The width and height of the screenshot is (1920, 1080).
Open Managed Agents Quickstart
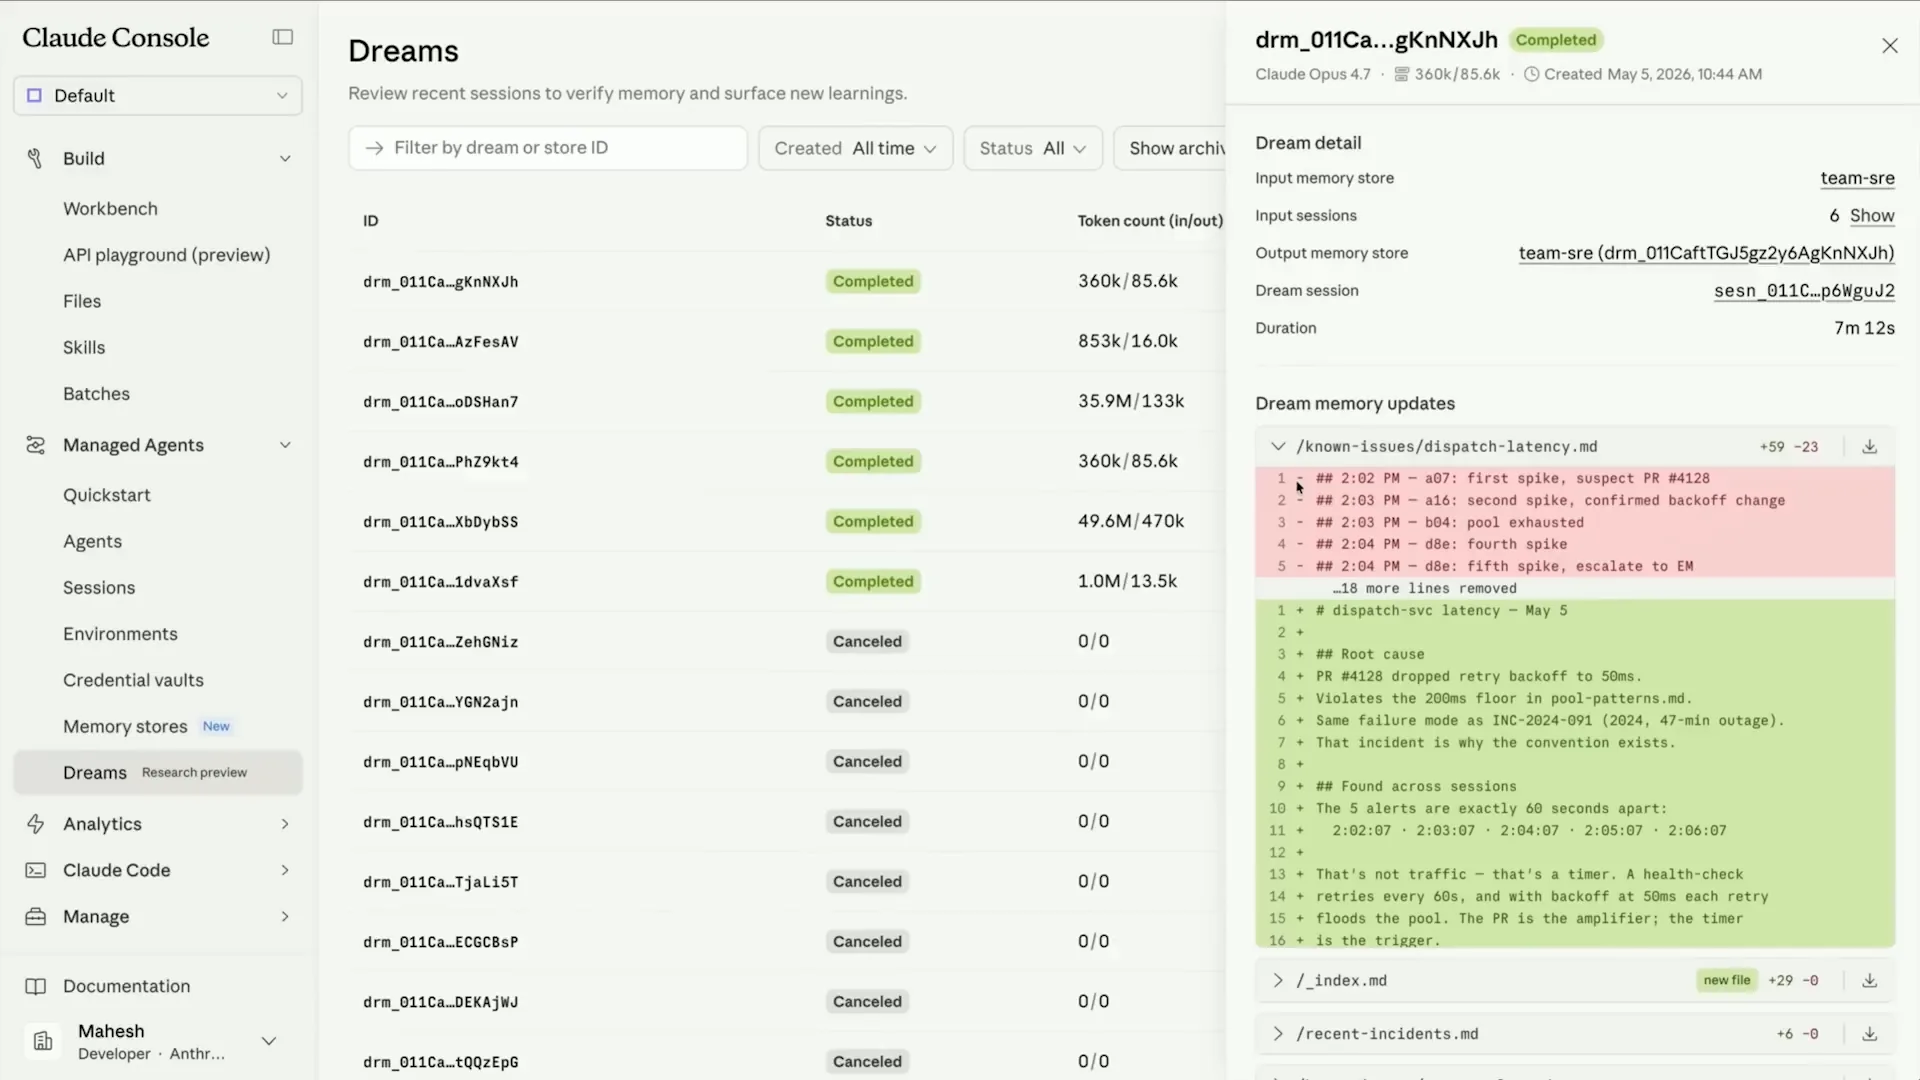pyautogui.click(x=107, y=495)
